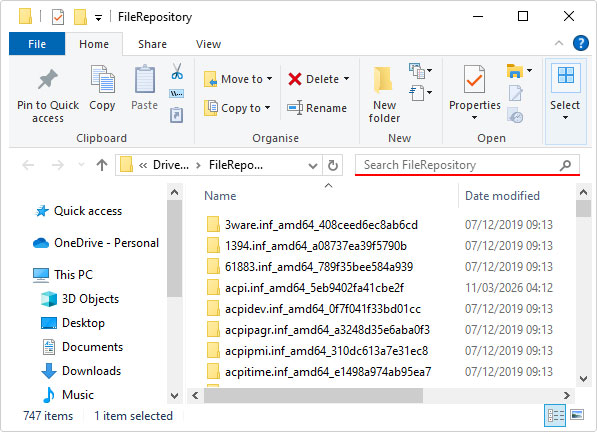Sort by Date modified column header
This screenshot has height=432, width=597.
[x=502, y=196]
